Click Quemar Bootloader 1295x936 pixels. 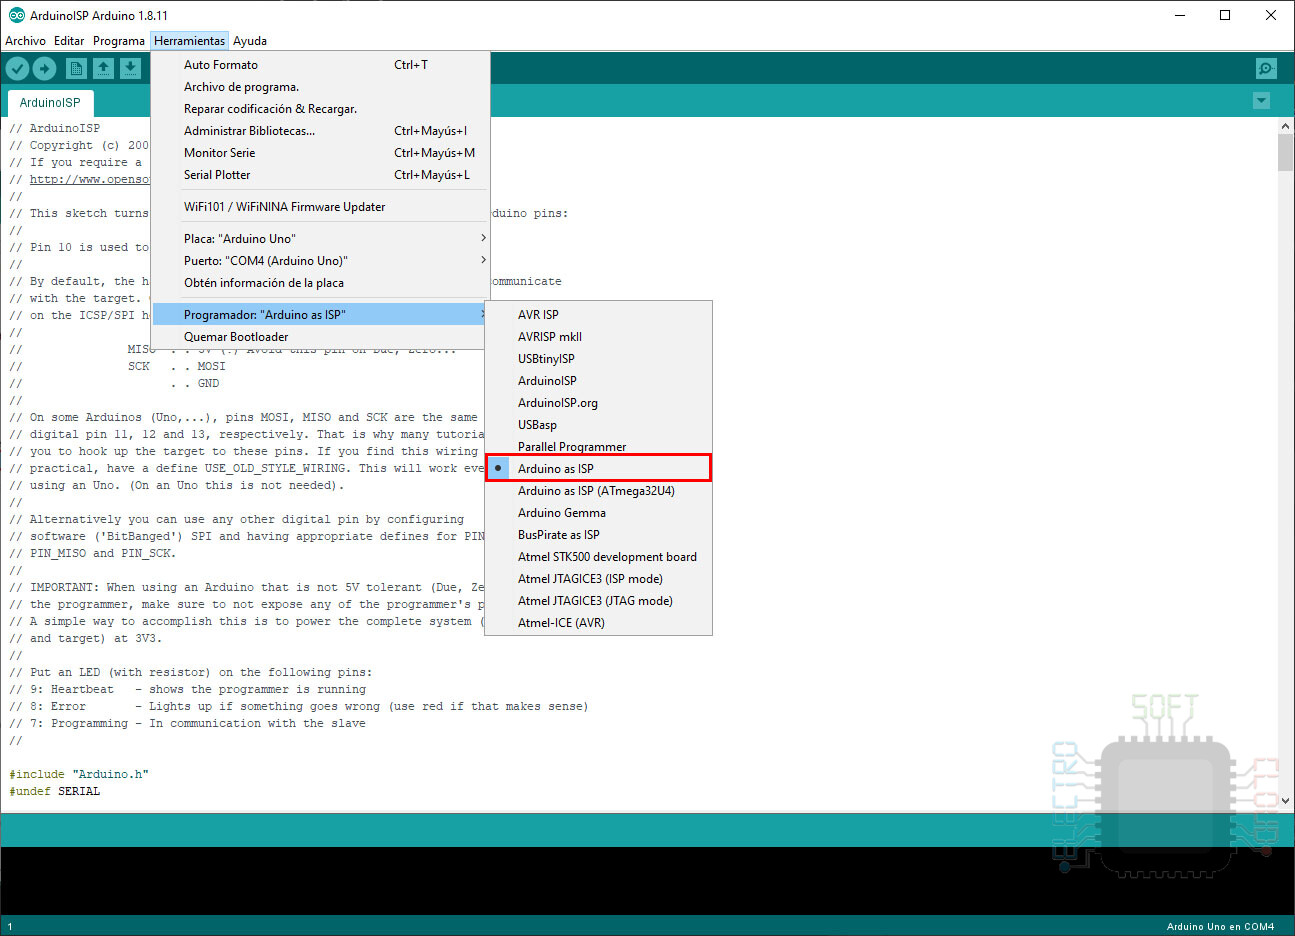click(320, 337)
